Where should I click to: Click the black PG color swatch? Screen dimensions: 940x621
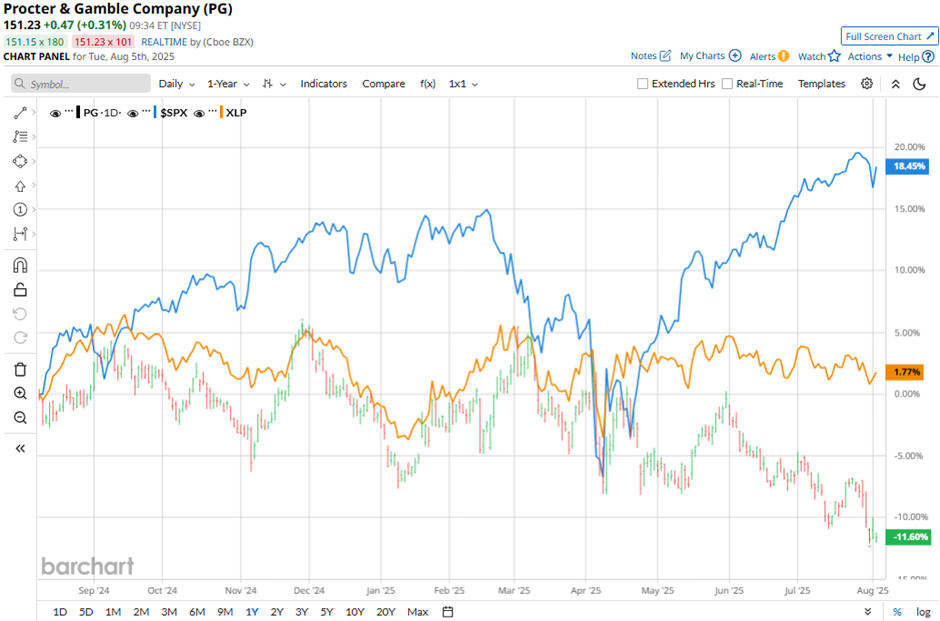tap(79, 112)
